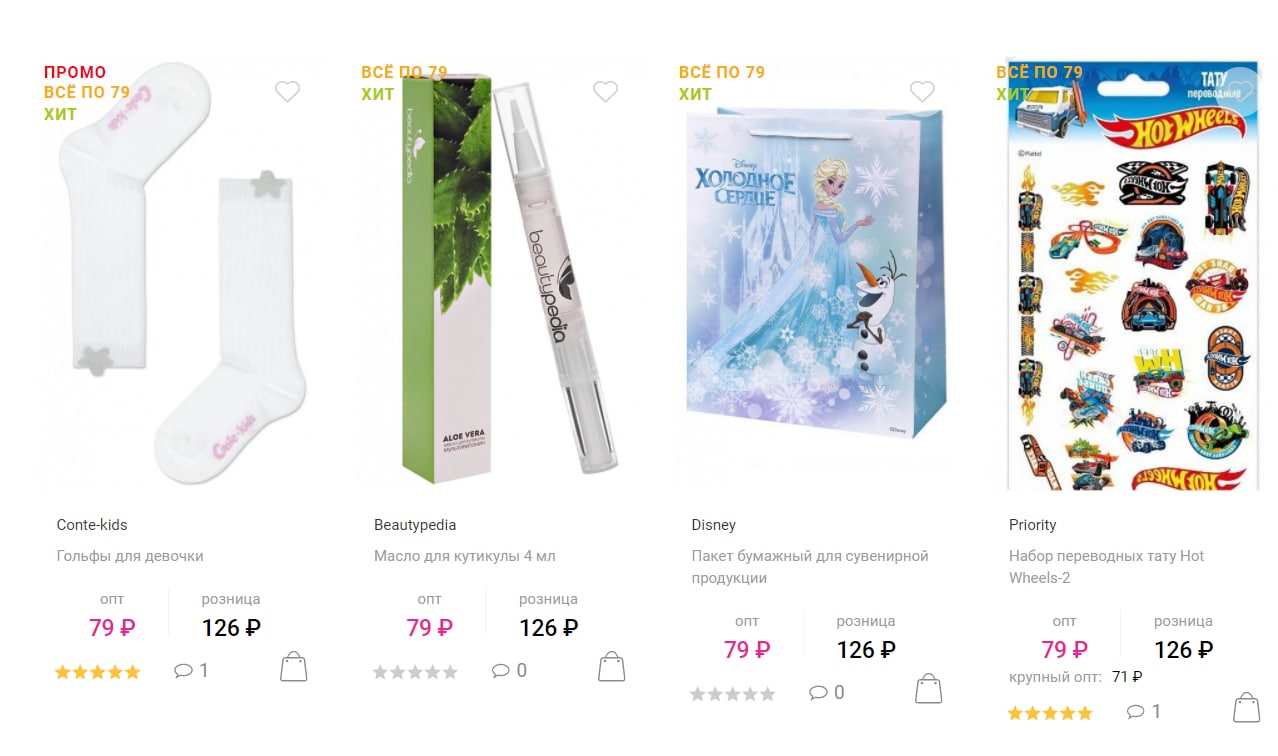This screenshot has width=1278, height=756.
Task: Open 'Масло для кутикулы 4 мл' product link
Action: click(465, 556)
